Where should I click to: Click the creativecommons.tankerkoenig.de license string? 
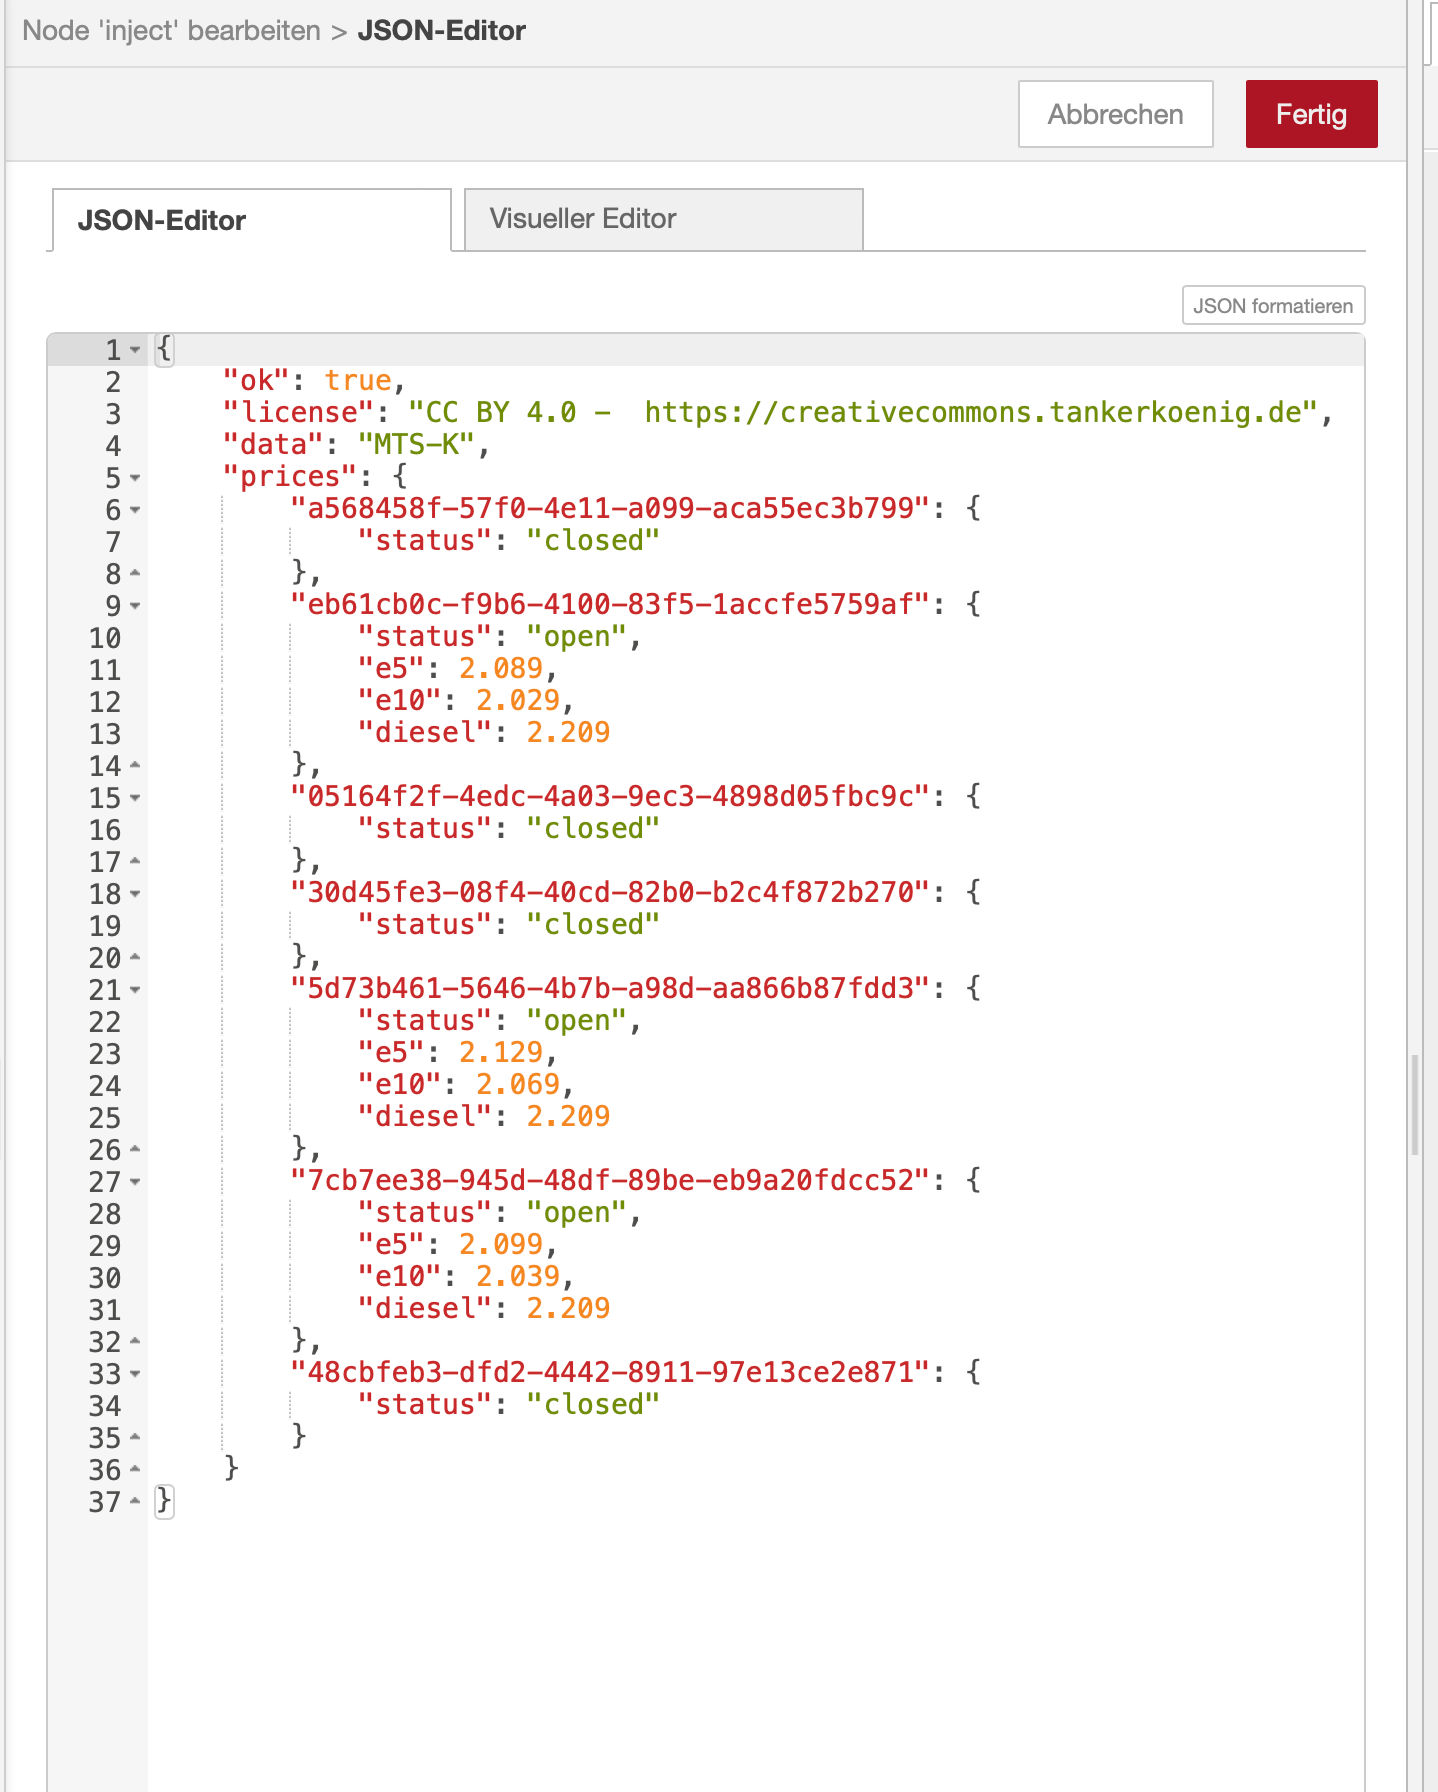tap(864, 413)
